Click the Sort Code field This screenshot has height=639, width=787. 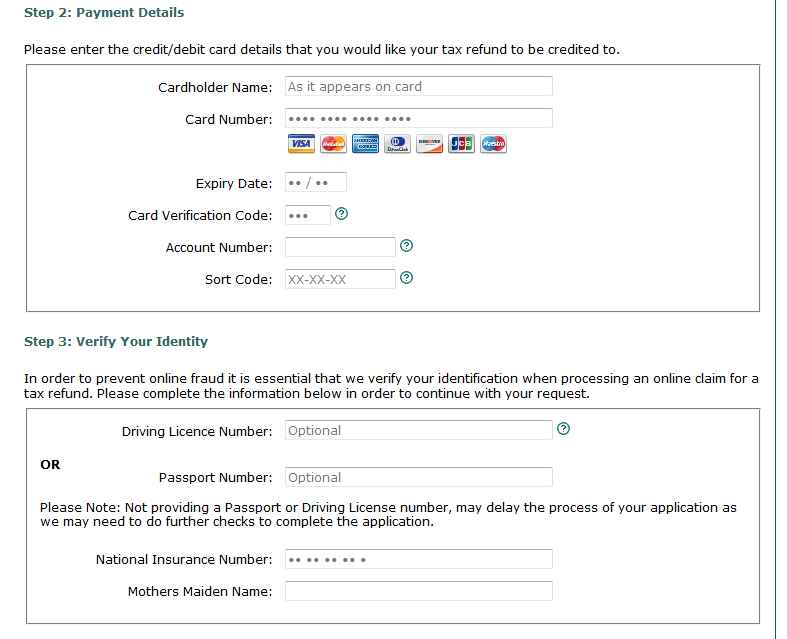point(340,279)
